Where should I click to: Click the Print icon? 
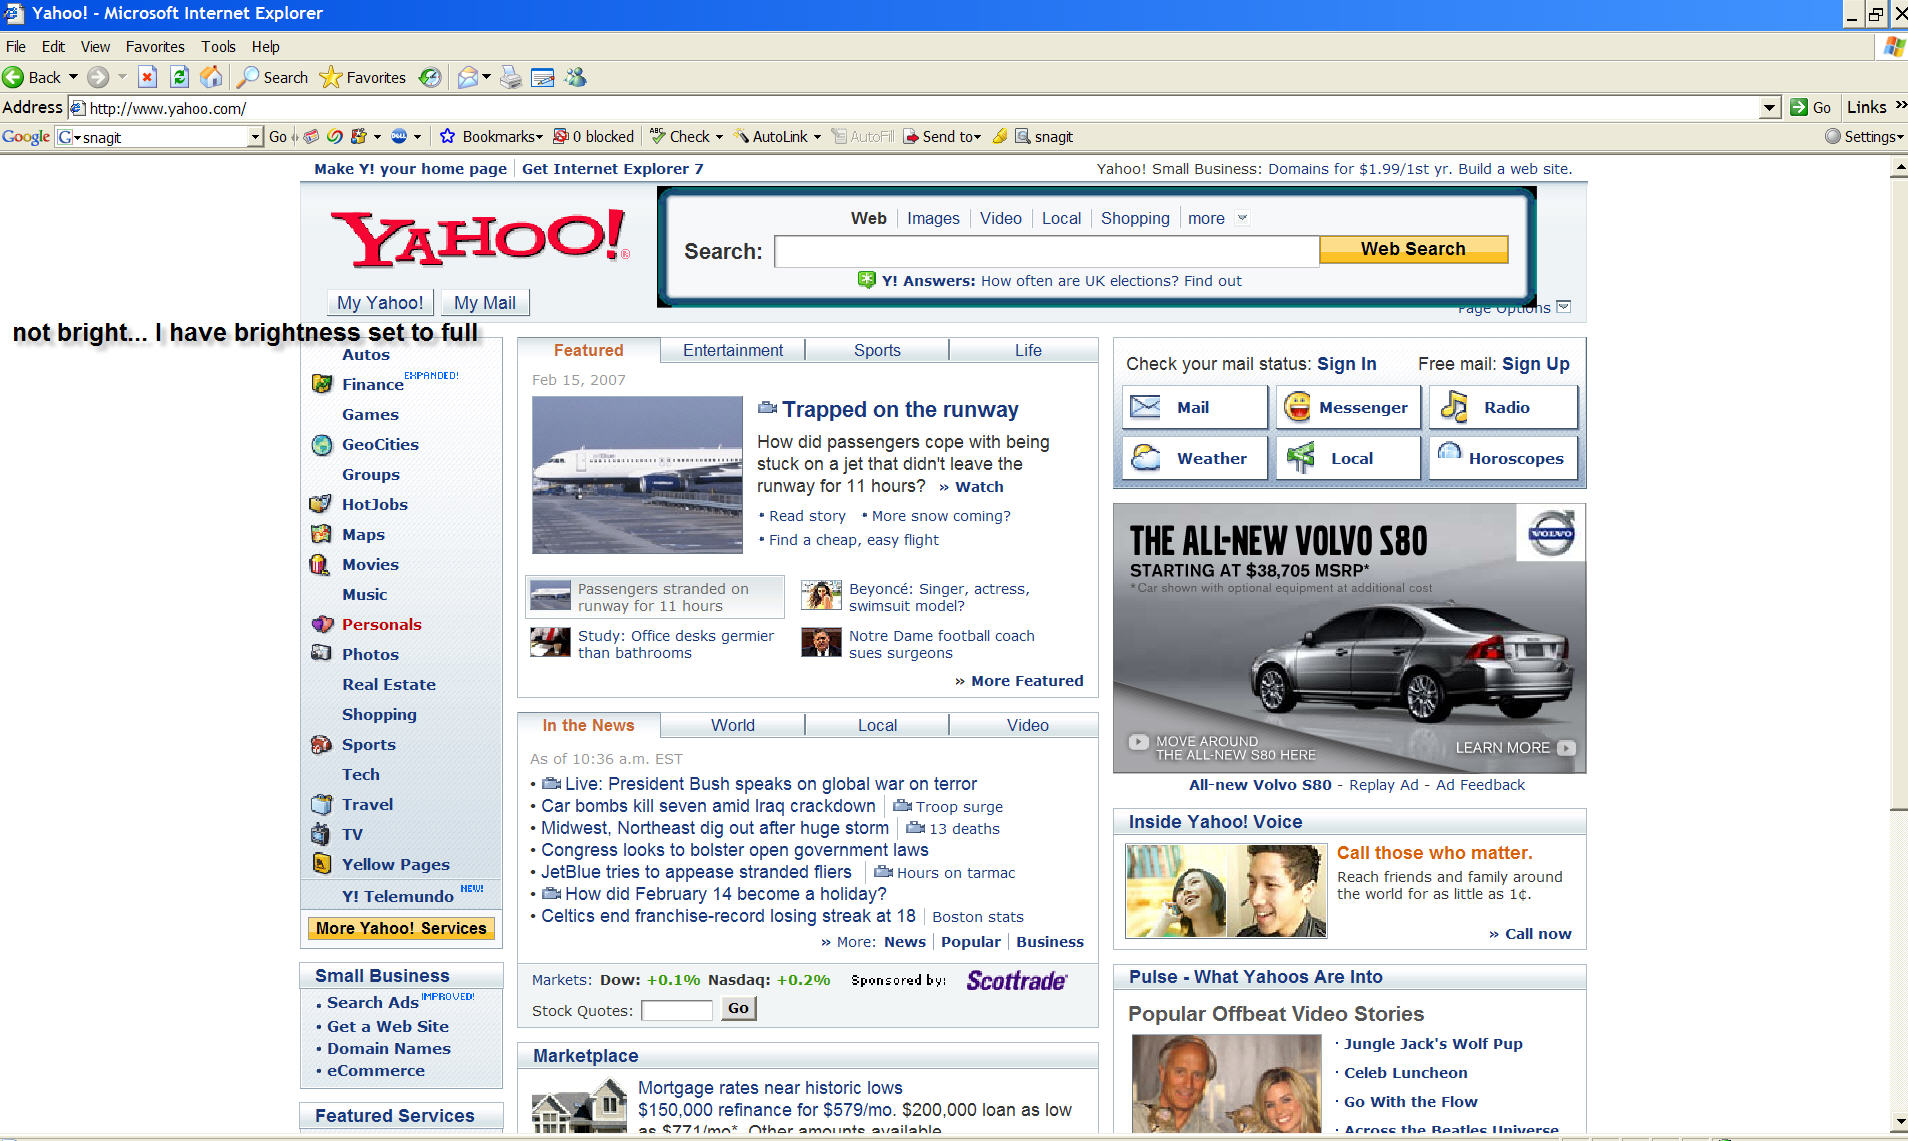(x=511, y=77)
